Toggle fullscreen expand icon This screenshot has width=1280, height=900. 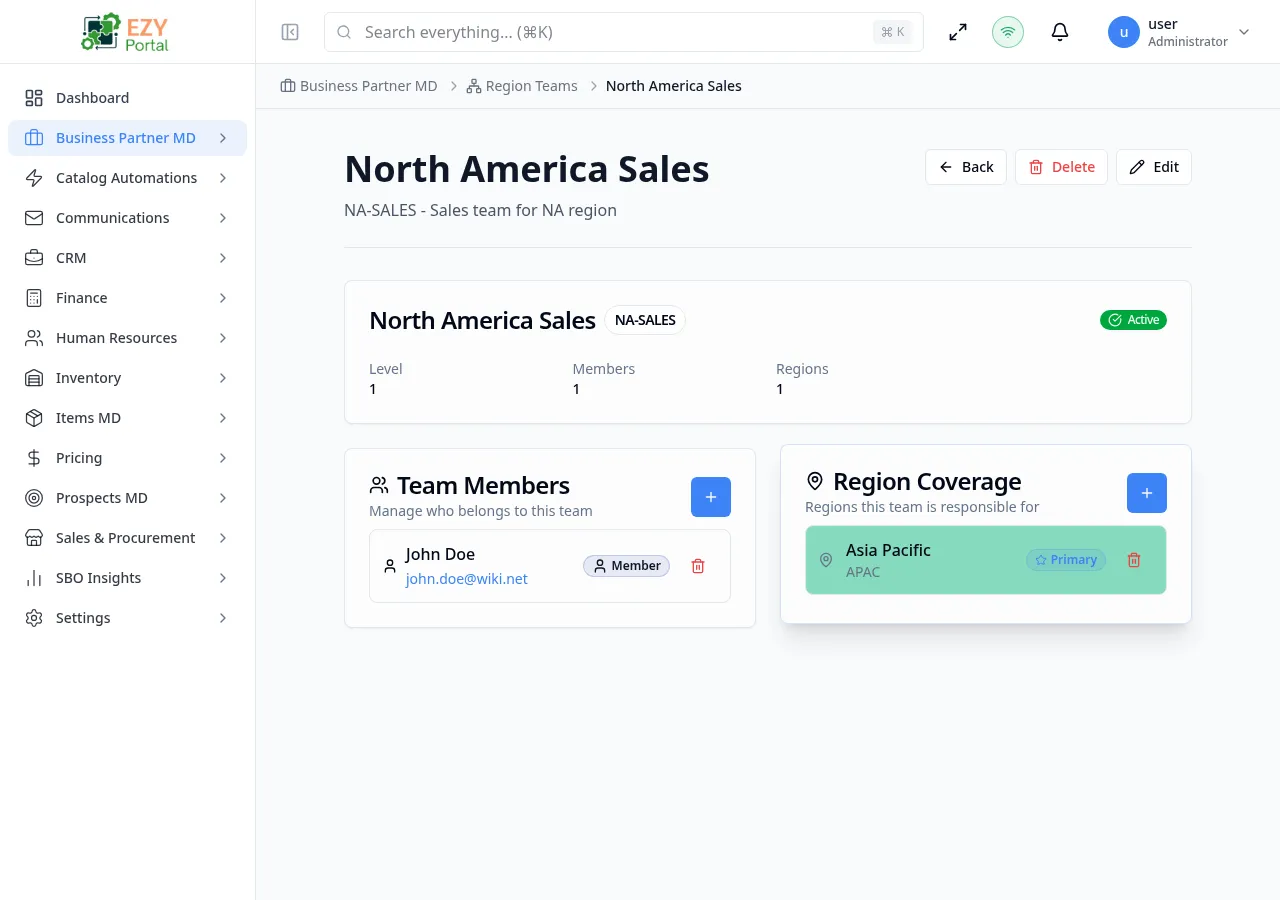958,32
